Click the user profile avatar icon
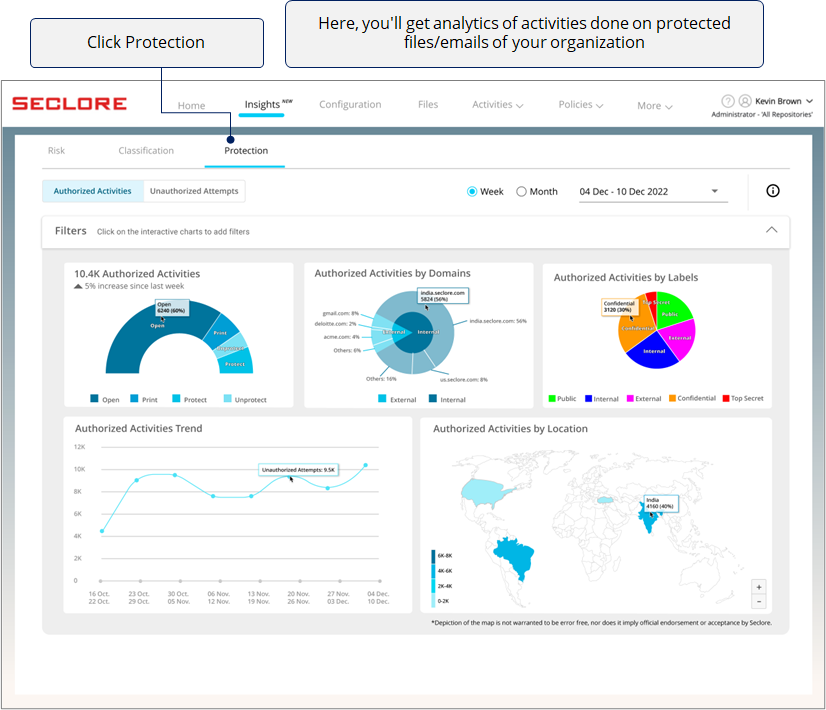 tap(744, 101)
